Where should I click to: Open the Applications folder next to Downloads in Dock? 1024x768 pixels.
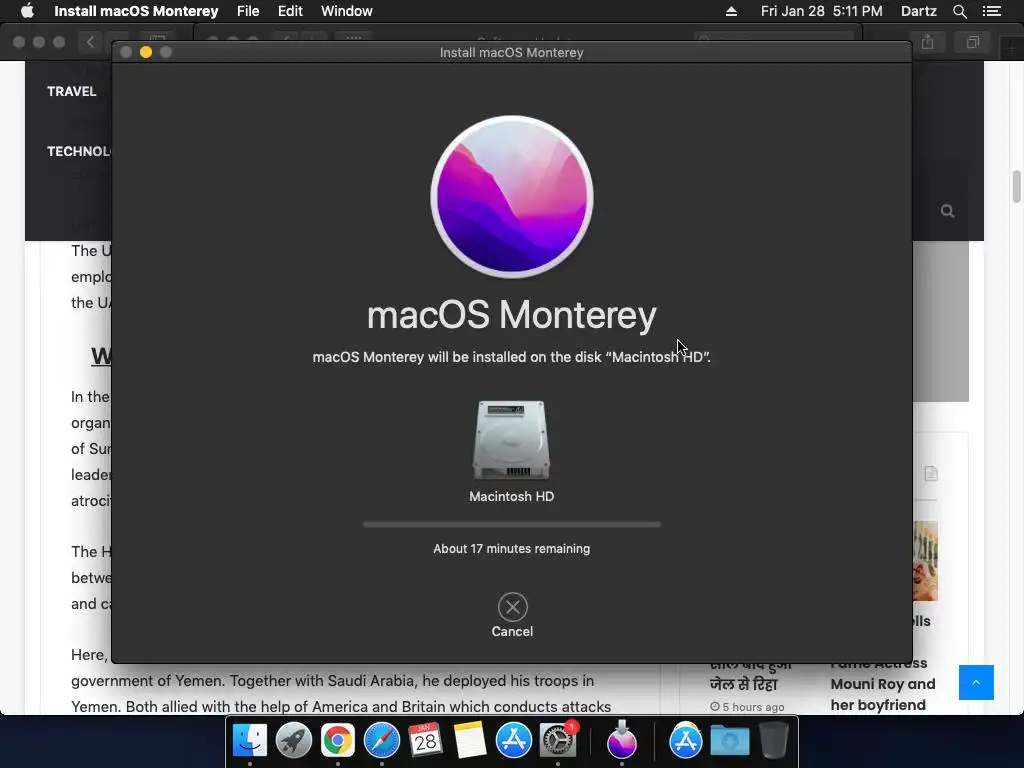click(x=686, y=741)
